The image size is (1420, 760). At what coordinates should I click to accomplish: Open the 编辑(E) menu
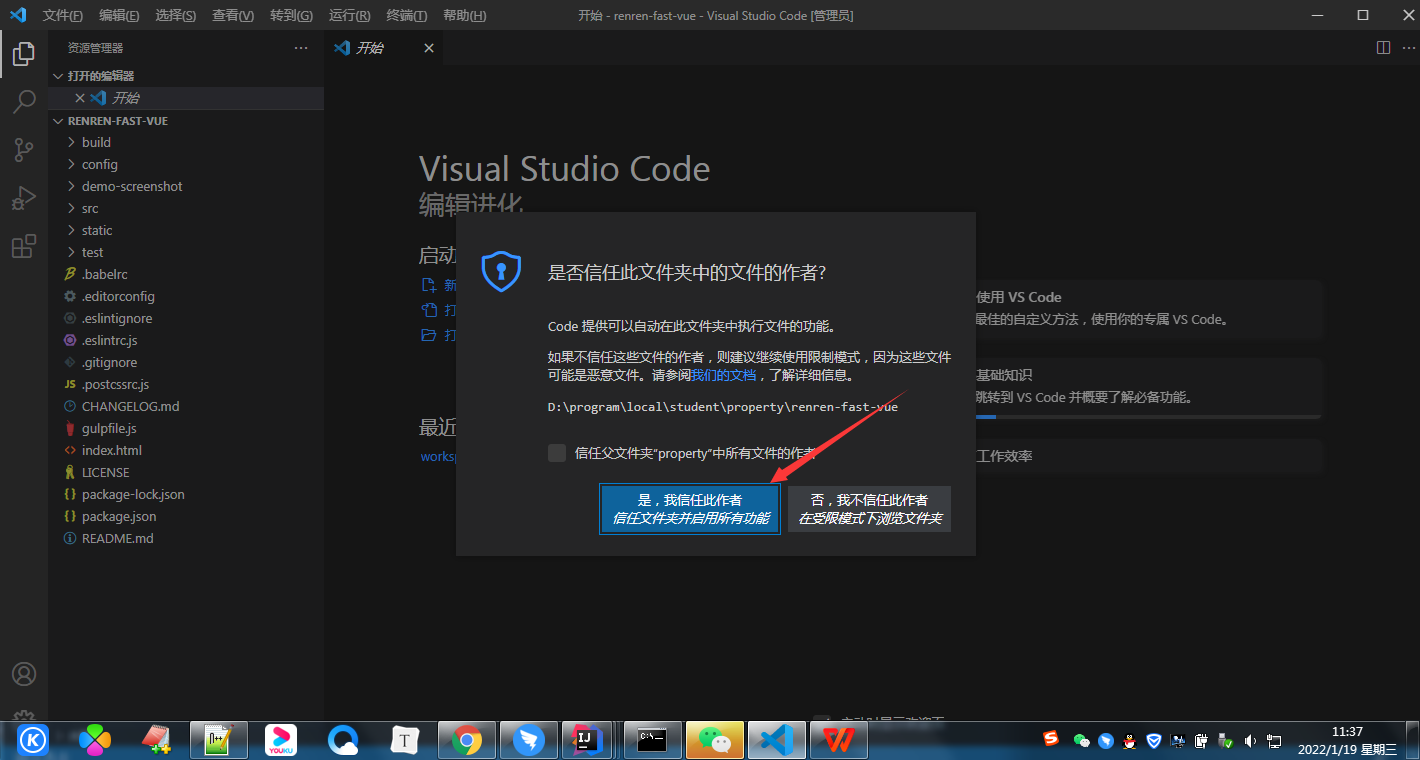click(x=120, y=16)
